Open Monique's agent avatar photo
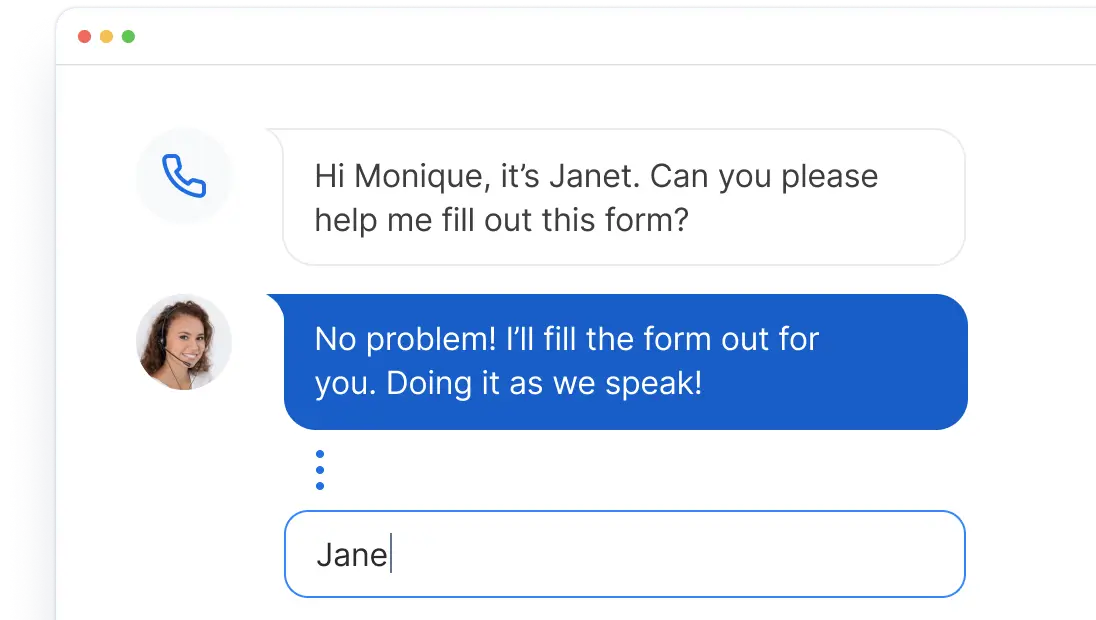Image resolution: width=1096 pixels, height=620 pixels. (184, 342)
